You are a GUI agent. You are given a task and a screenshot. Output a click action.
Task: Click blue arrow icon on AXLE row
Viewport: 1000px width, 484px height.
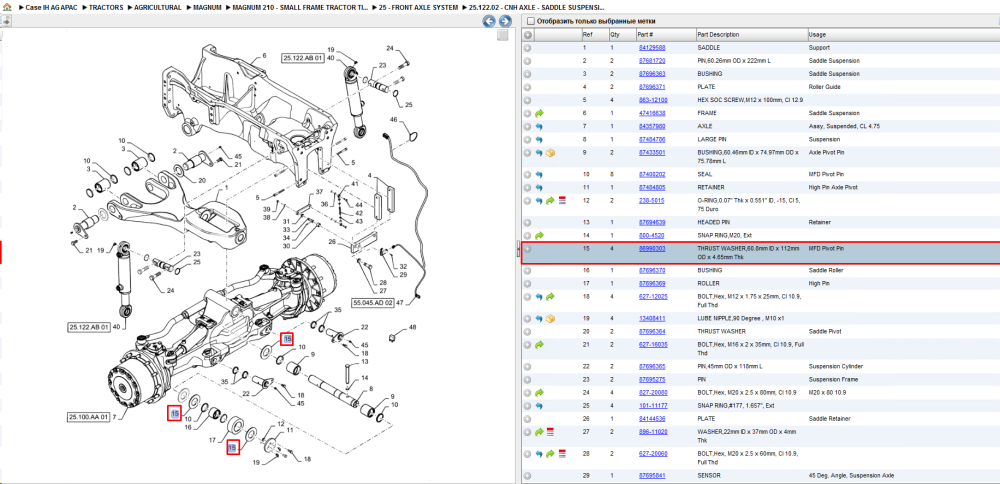coord(539,126)
